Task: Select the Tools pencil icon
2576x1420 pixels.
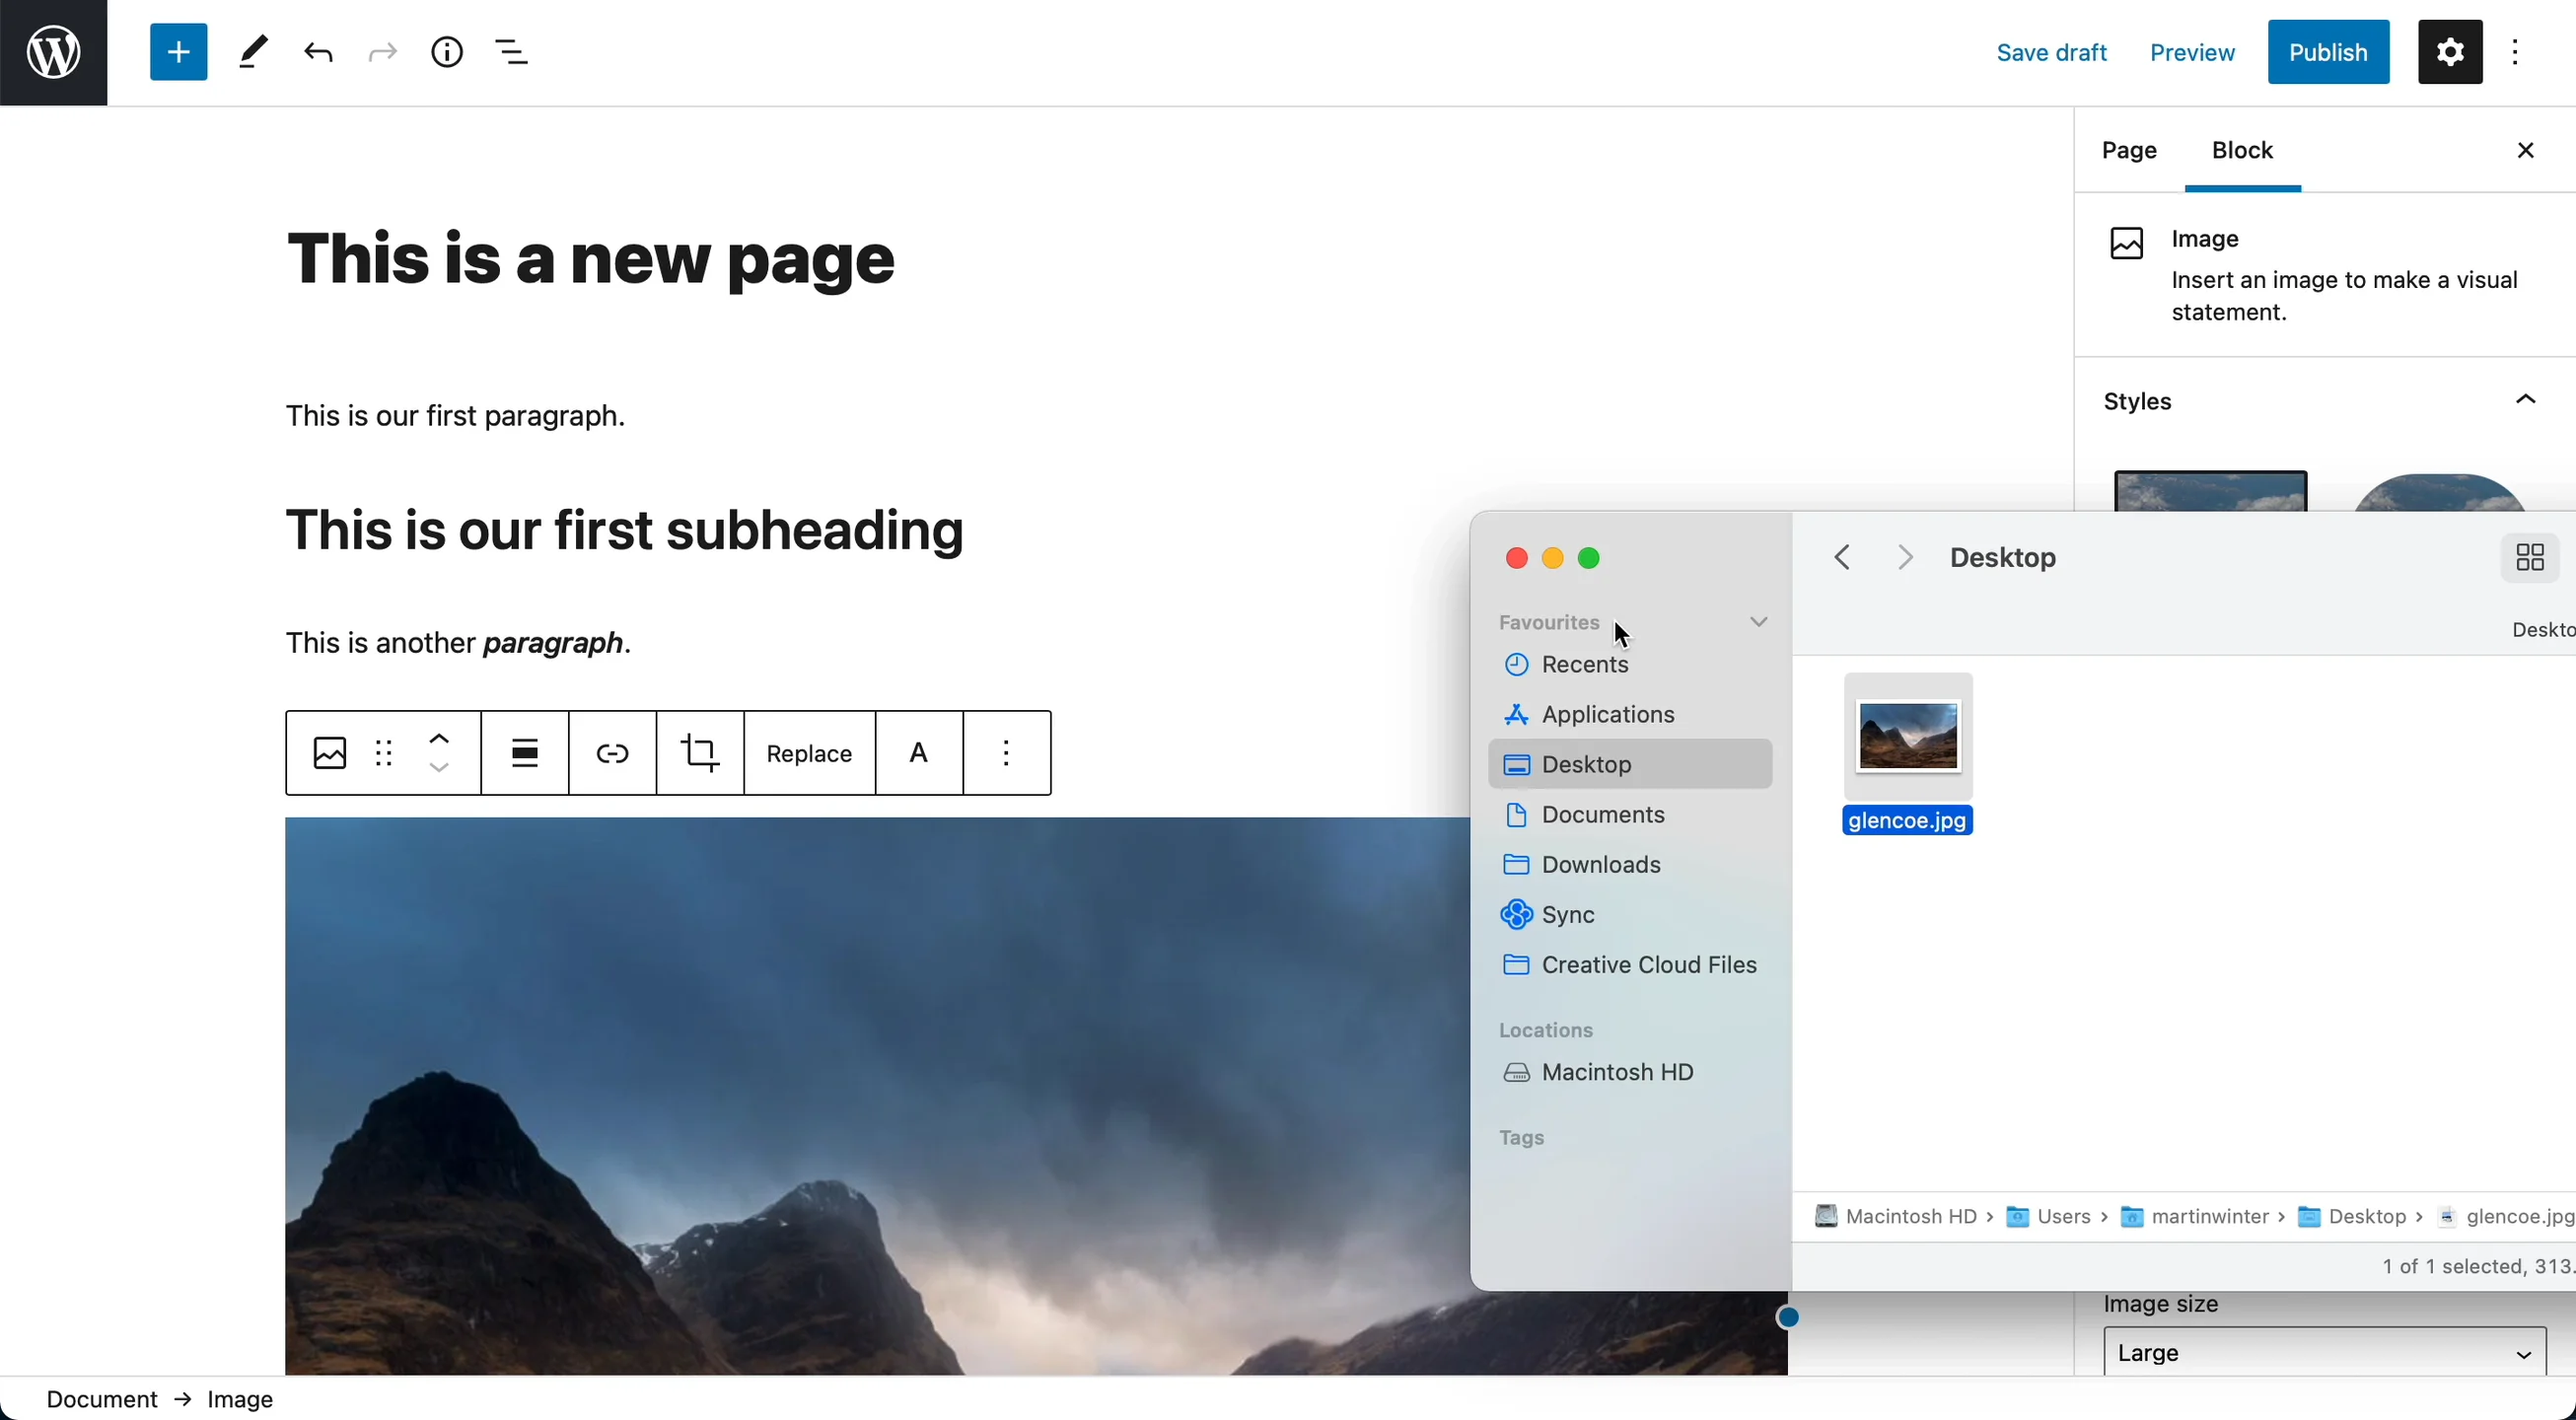Action: [254, 52]
